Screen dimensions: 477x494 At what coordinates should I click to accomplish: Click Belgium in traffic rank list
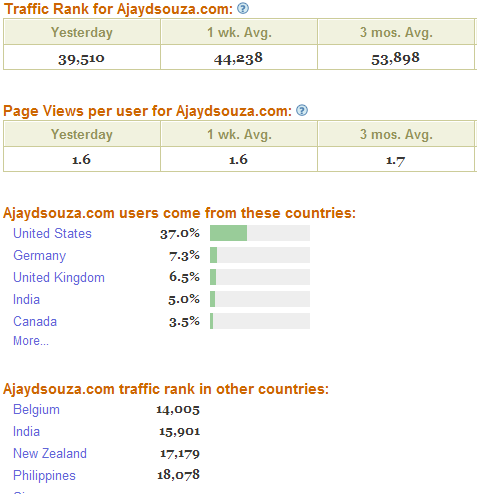[36, 409]
